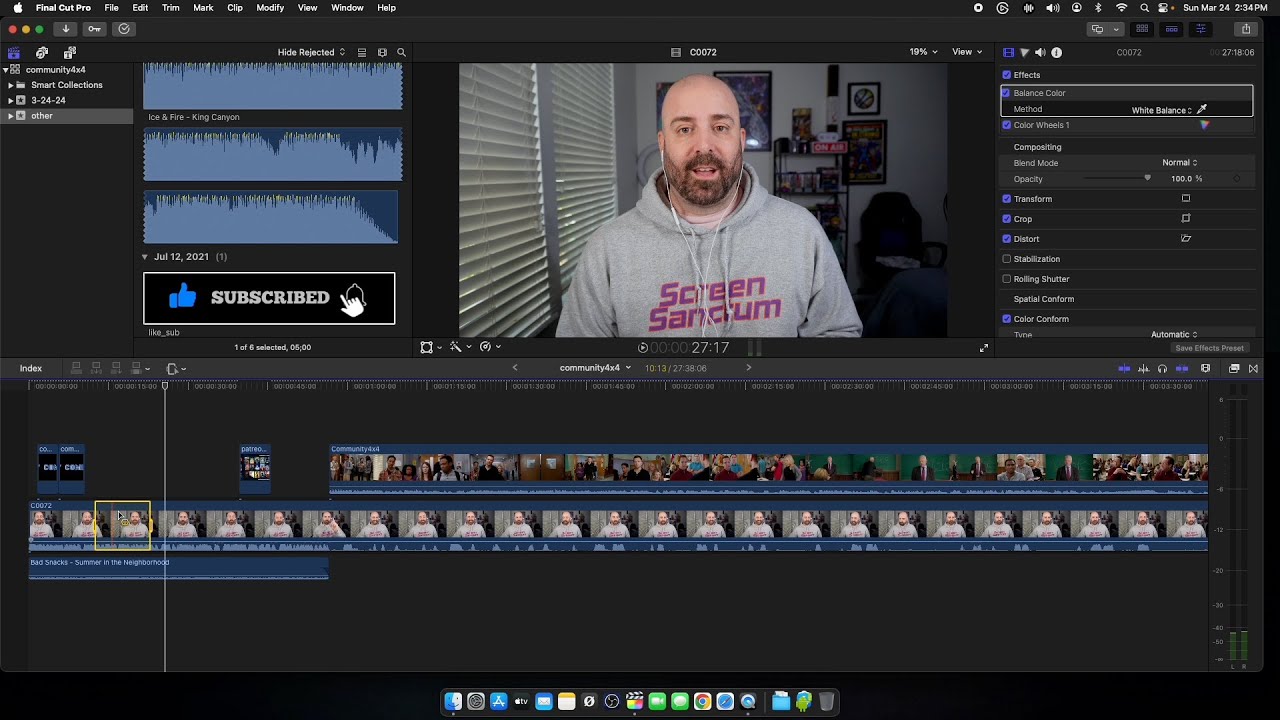The image size is (1280, 720).
Task: Show Background Tasks checkmark icon
Action: (x=124, y=29)
